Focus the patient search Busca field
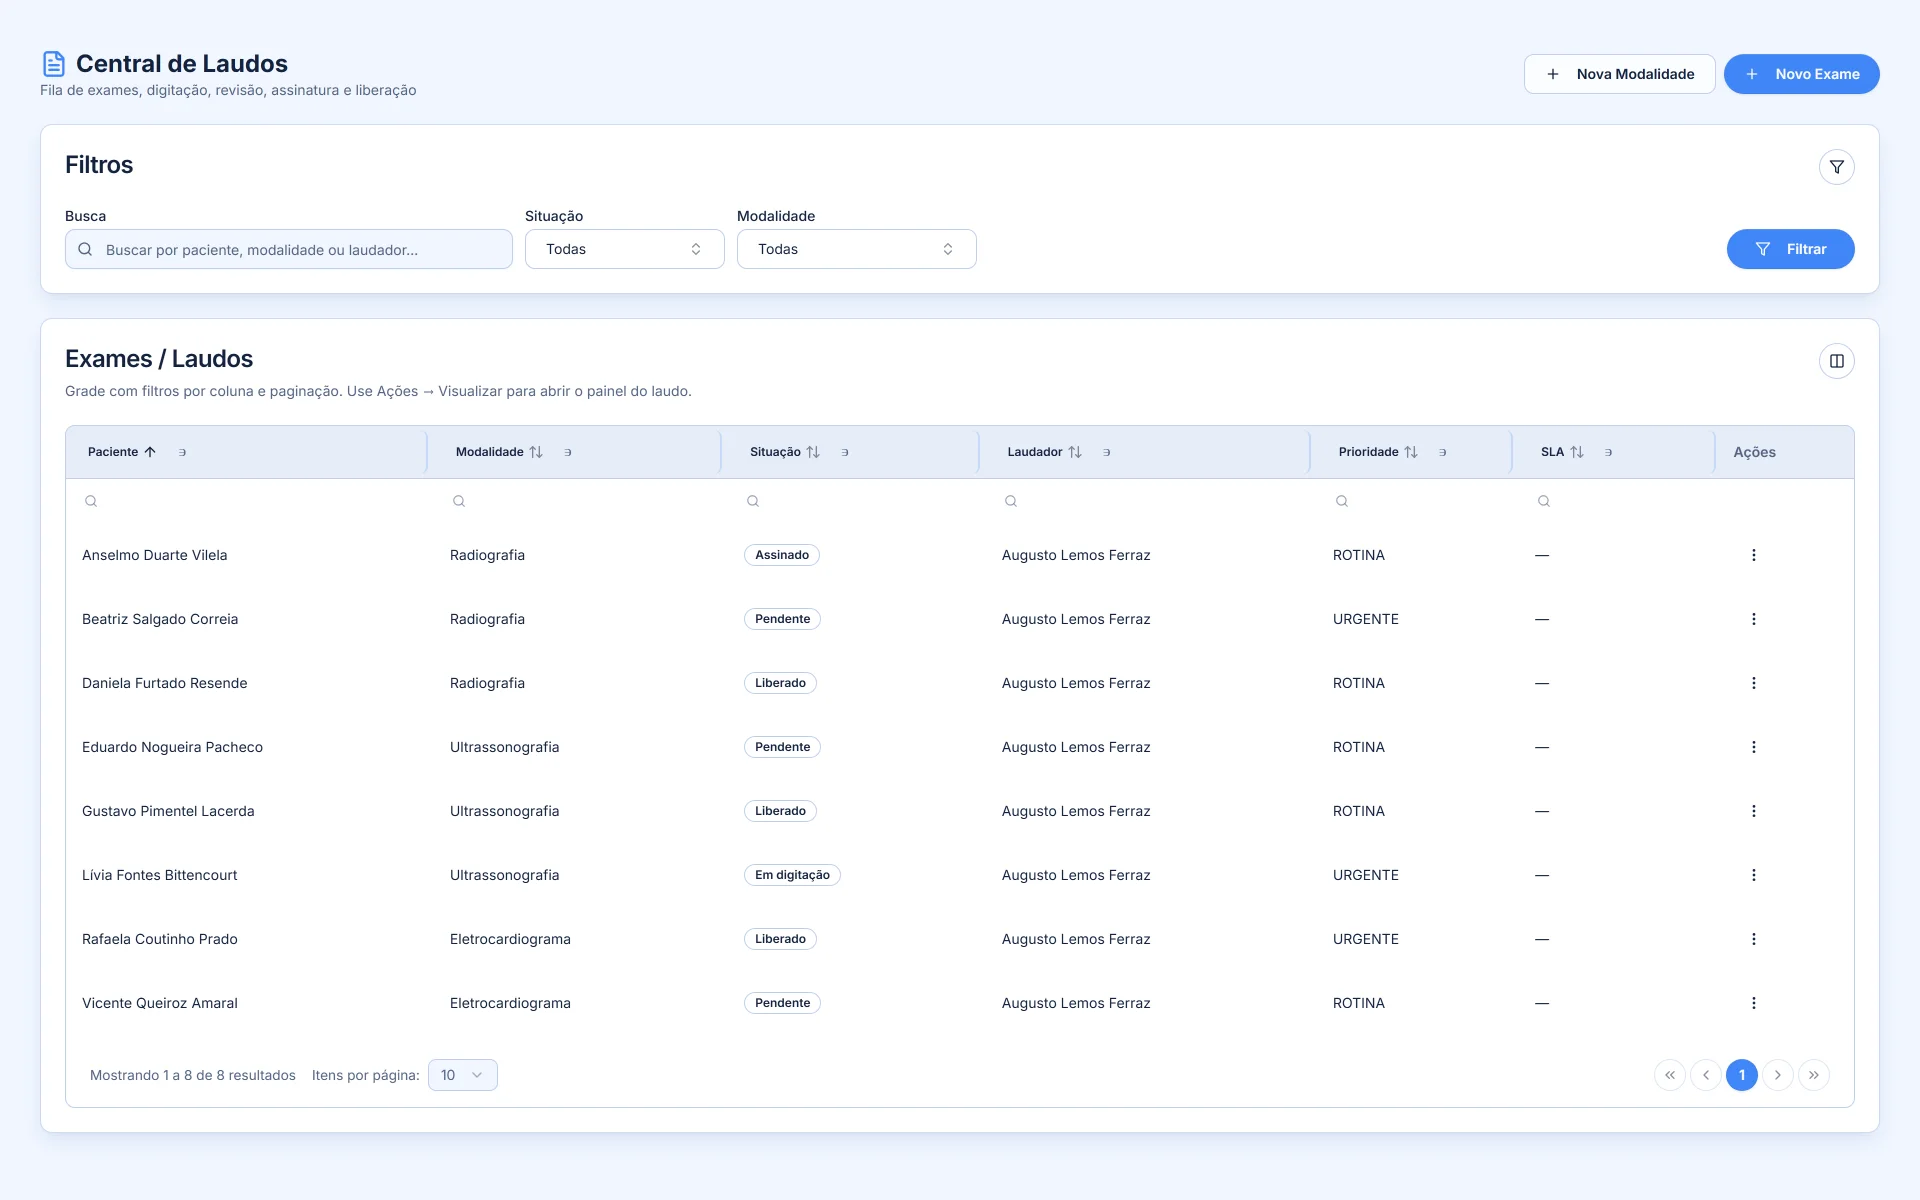This screenshot has width=1920, height=1200. pyautogui.click(x=288, y=249)
